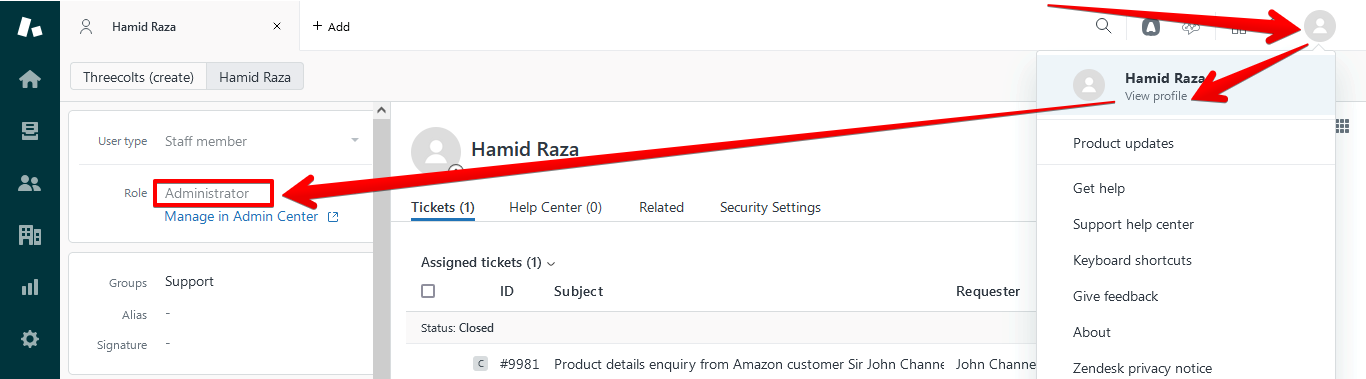Close the Hamid Raza tab
The width and height of the screenshot is (1366, 379).
click(x=277, y=27)
